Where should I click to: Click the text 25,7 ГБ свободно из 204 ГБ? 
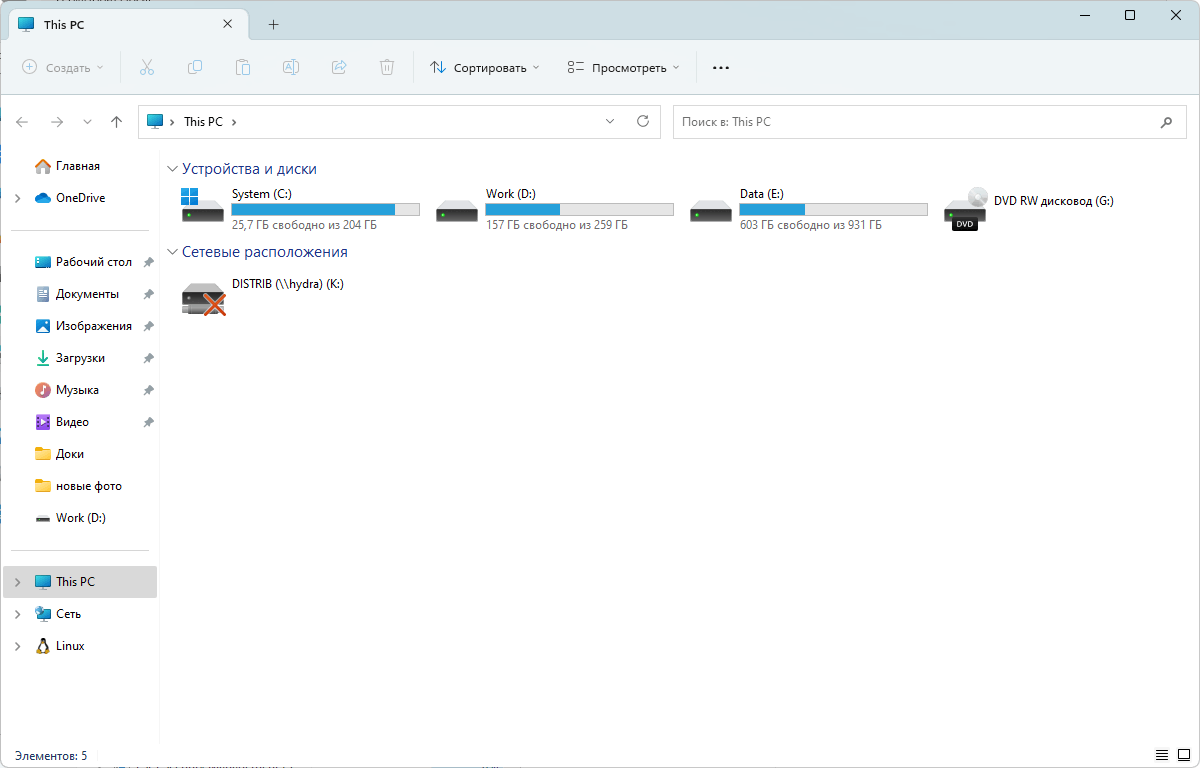pyautogui.click(x=305, y=226)
